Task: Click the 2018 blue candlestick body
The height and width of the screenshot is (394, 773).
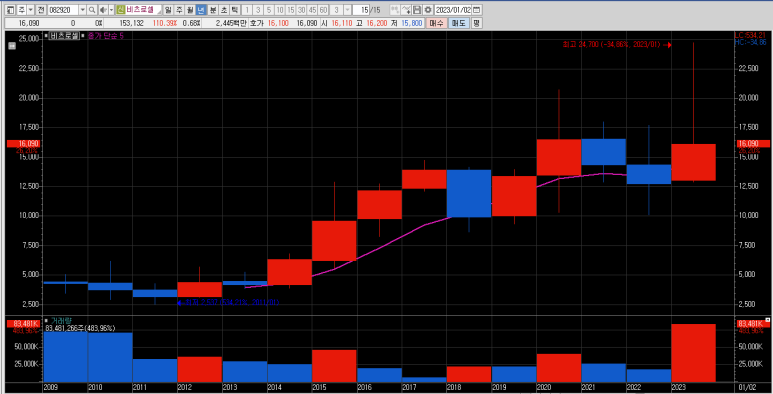Action: click(469, 193)
